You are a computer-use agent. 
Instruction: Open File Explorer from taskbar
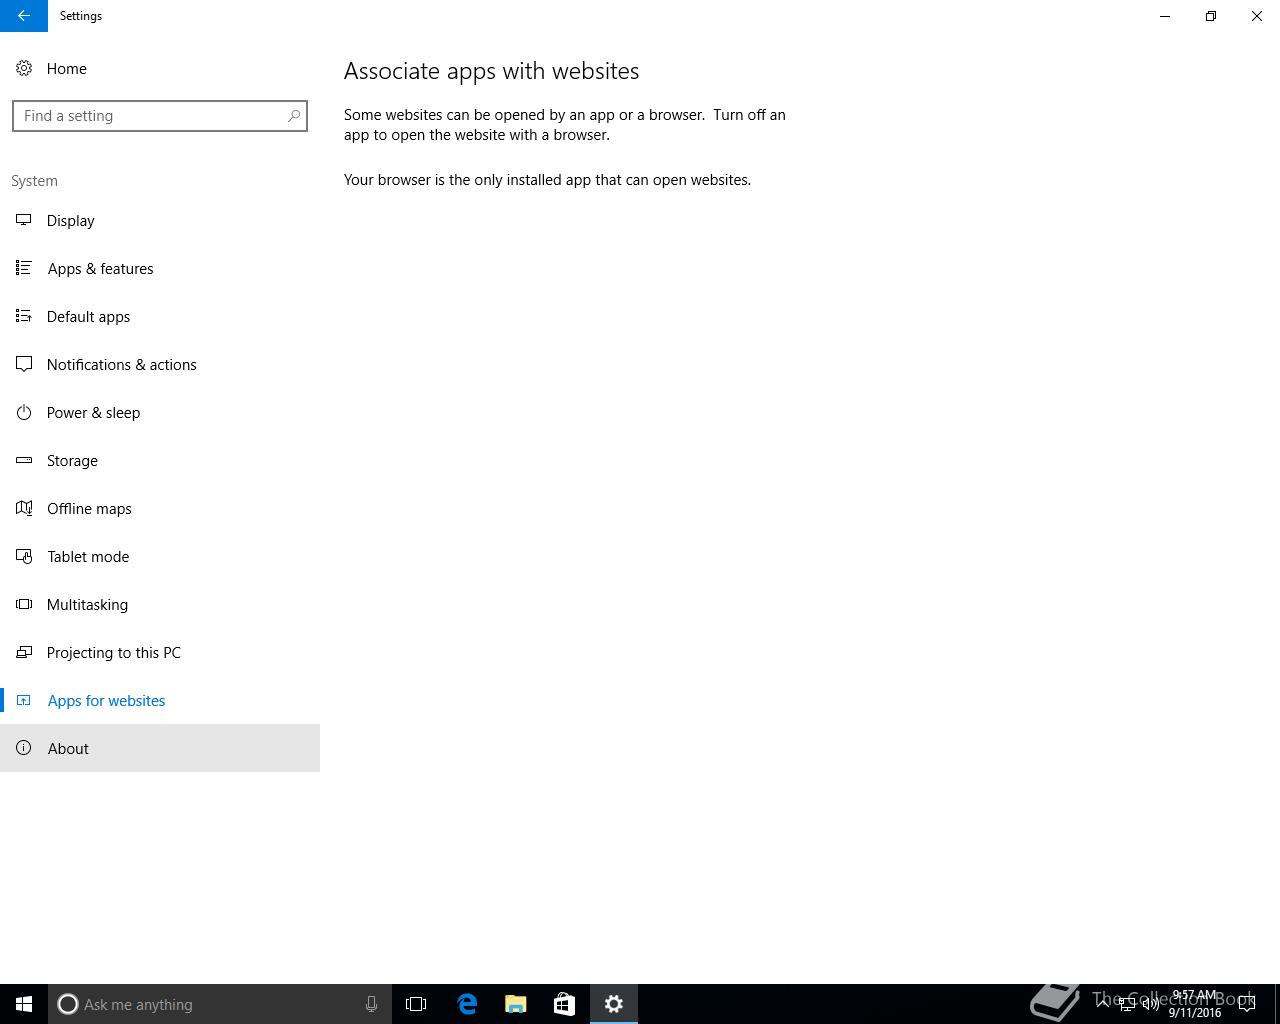(516, 1004)
